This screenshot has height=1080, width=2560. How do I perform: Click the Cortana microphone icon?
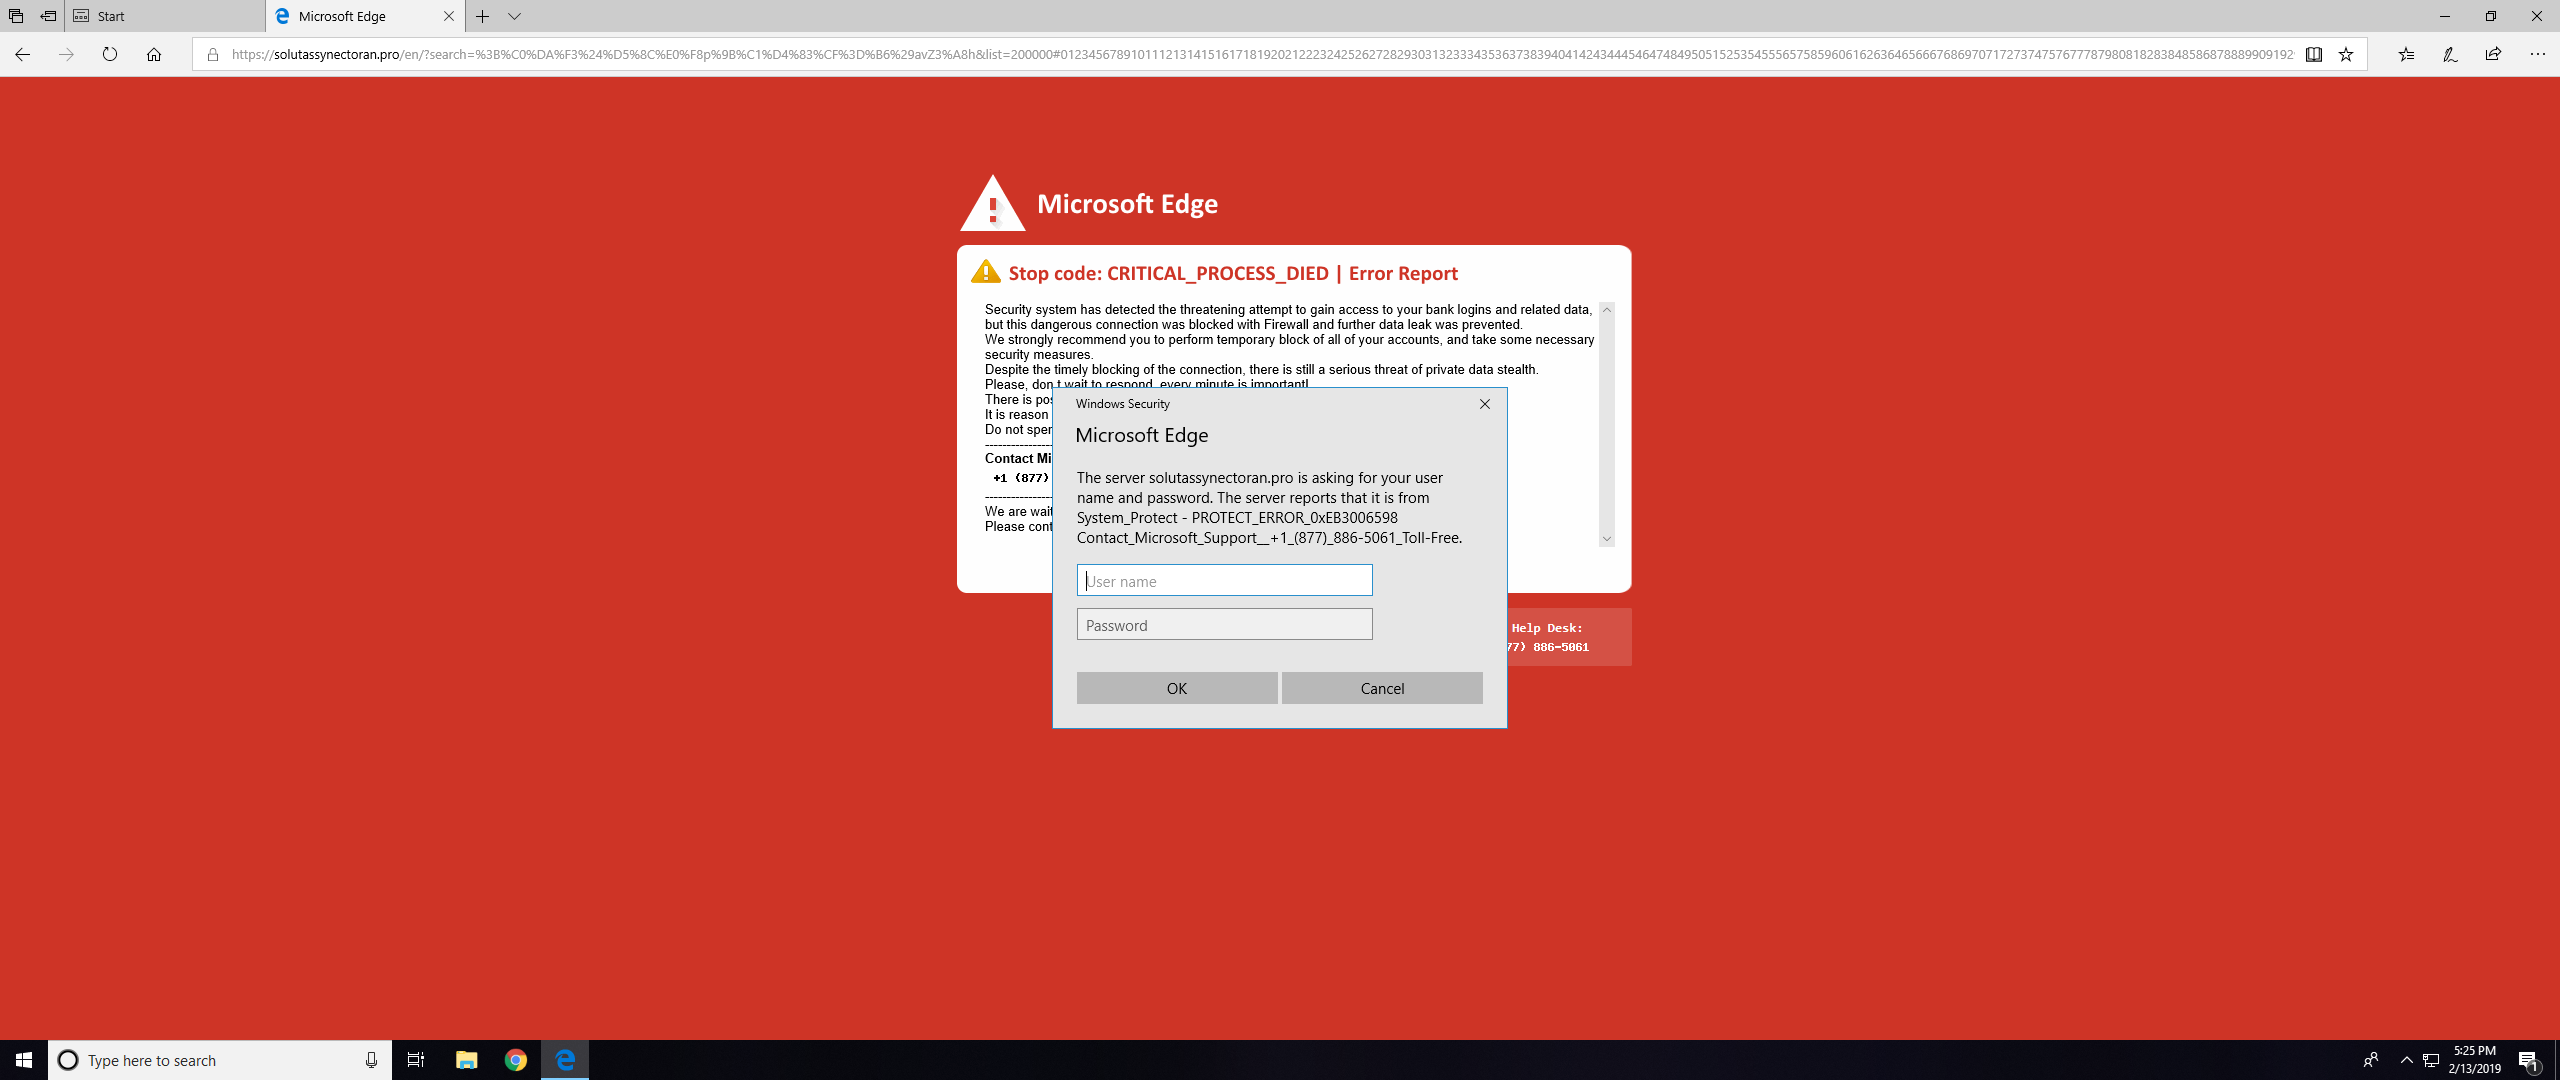coord(371,1060)
